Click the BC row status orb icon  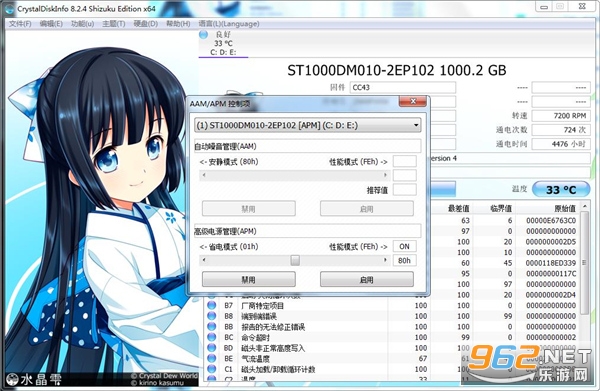coord(211,337)
